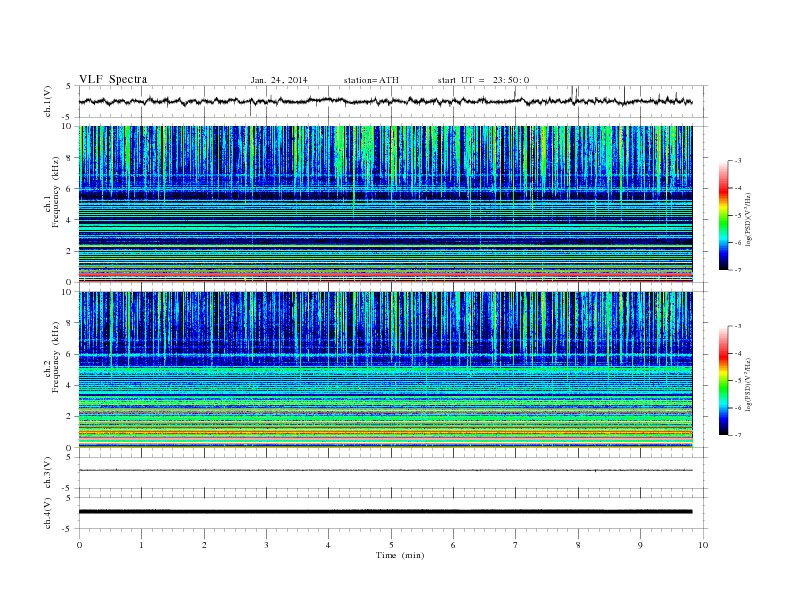Screen dimensions: 792x612
Task: Click time axis tick label "0"
Action: click(x=79, y=545)
